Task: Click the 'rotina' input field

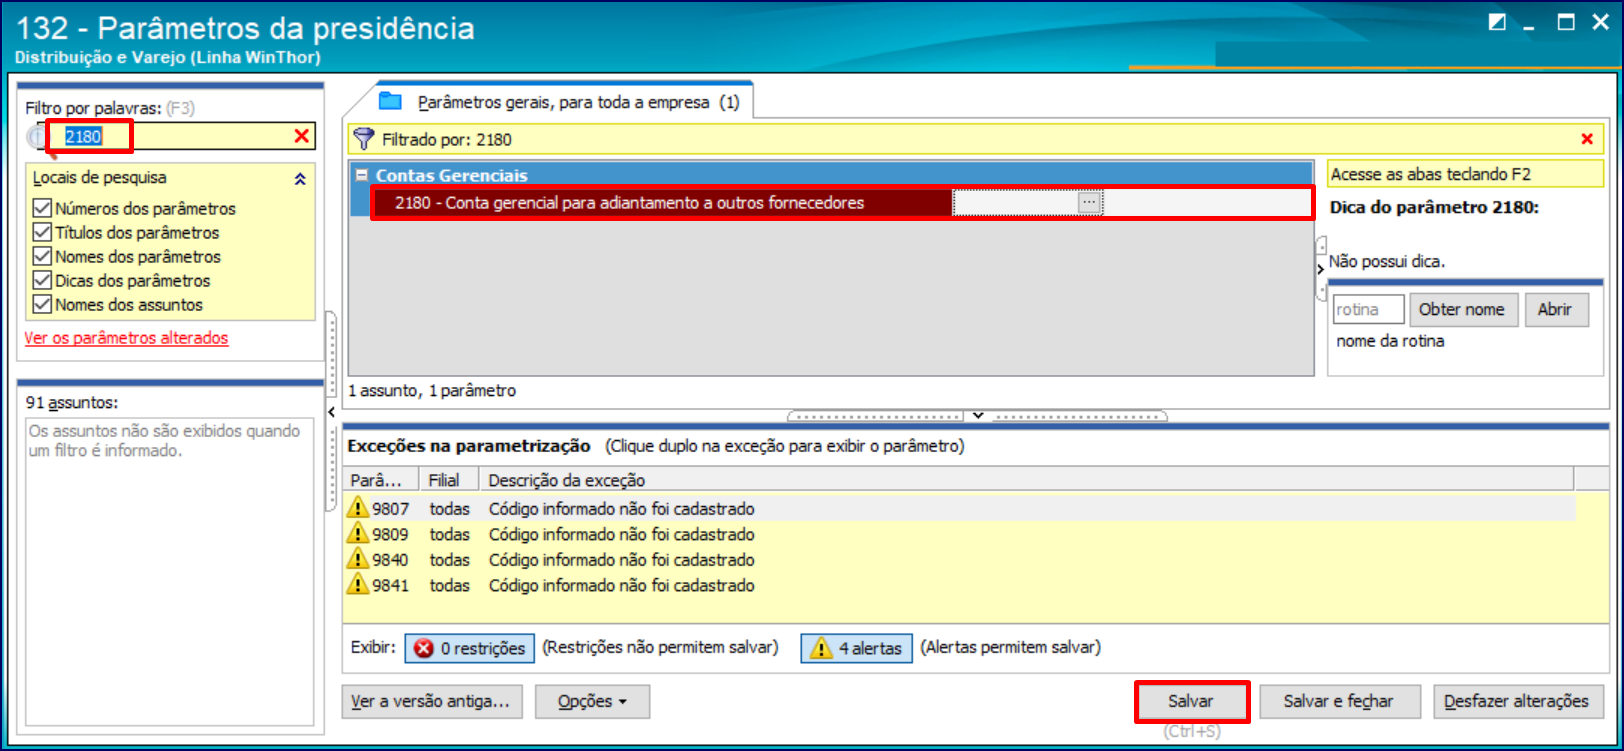Action: 1368,310
